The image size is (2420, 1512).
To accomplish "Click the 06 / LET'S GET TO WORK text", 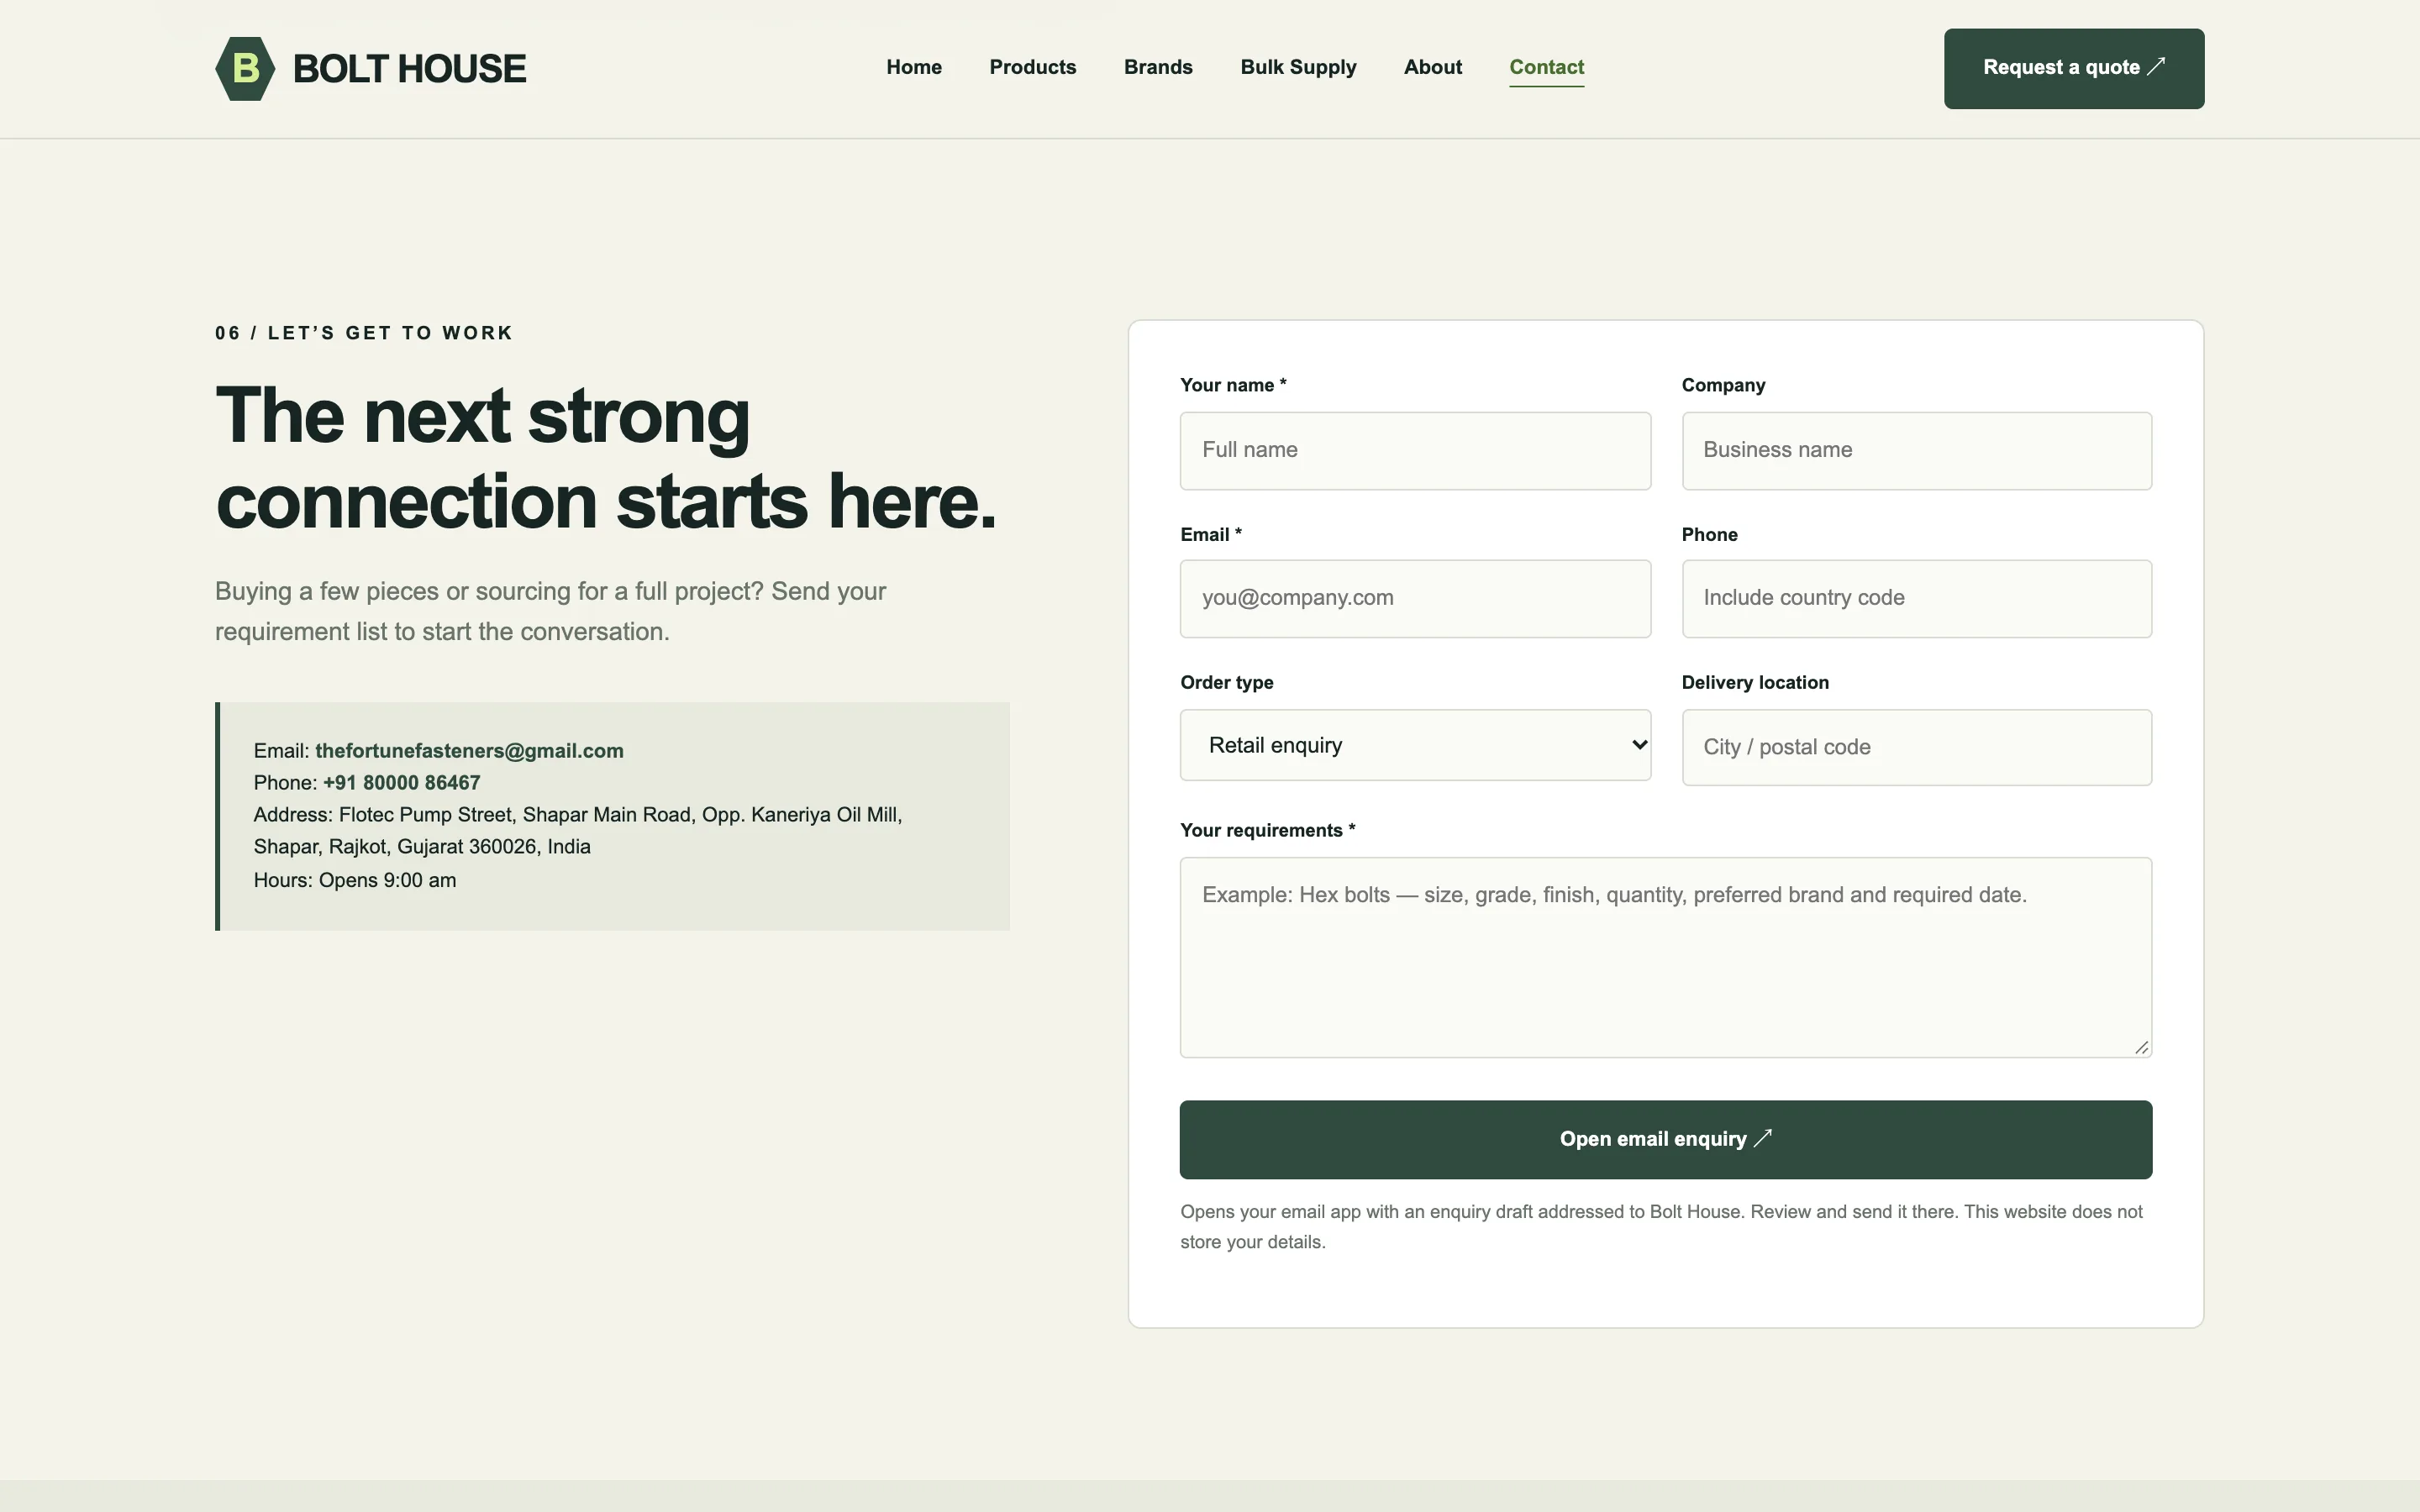I will coord(364,333).
